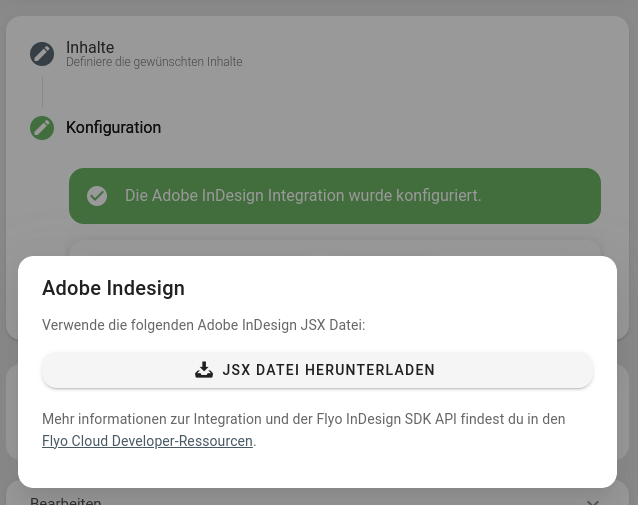Click the 'Adobe Indesign' dialog heading

(x=113, y=288)
